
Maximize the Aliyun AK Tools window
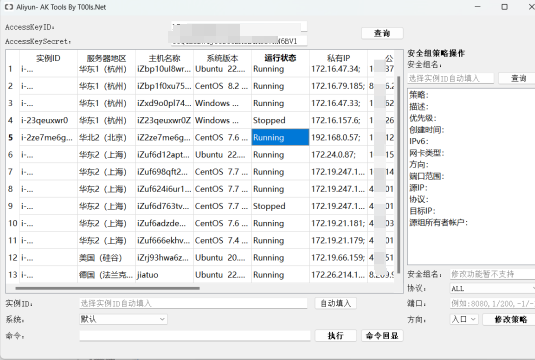tap(504, 7)
